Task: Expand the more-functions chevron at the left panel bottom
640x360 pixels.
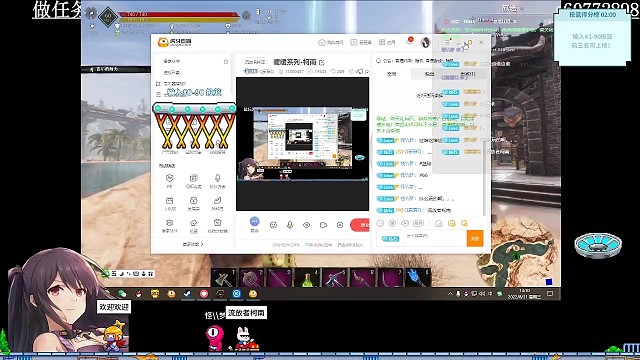Action: click(x=193, y=244)
